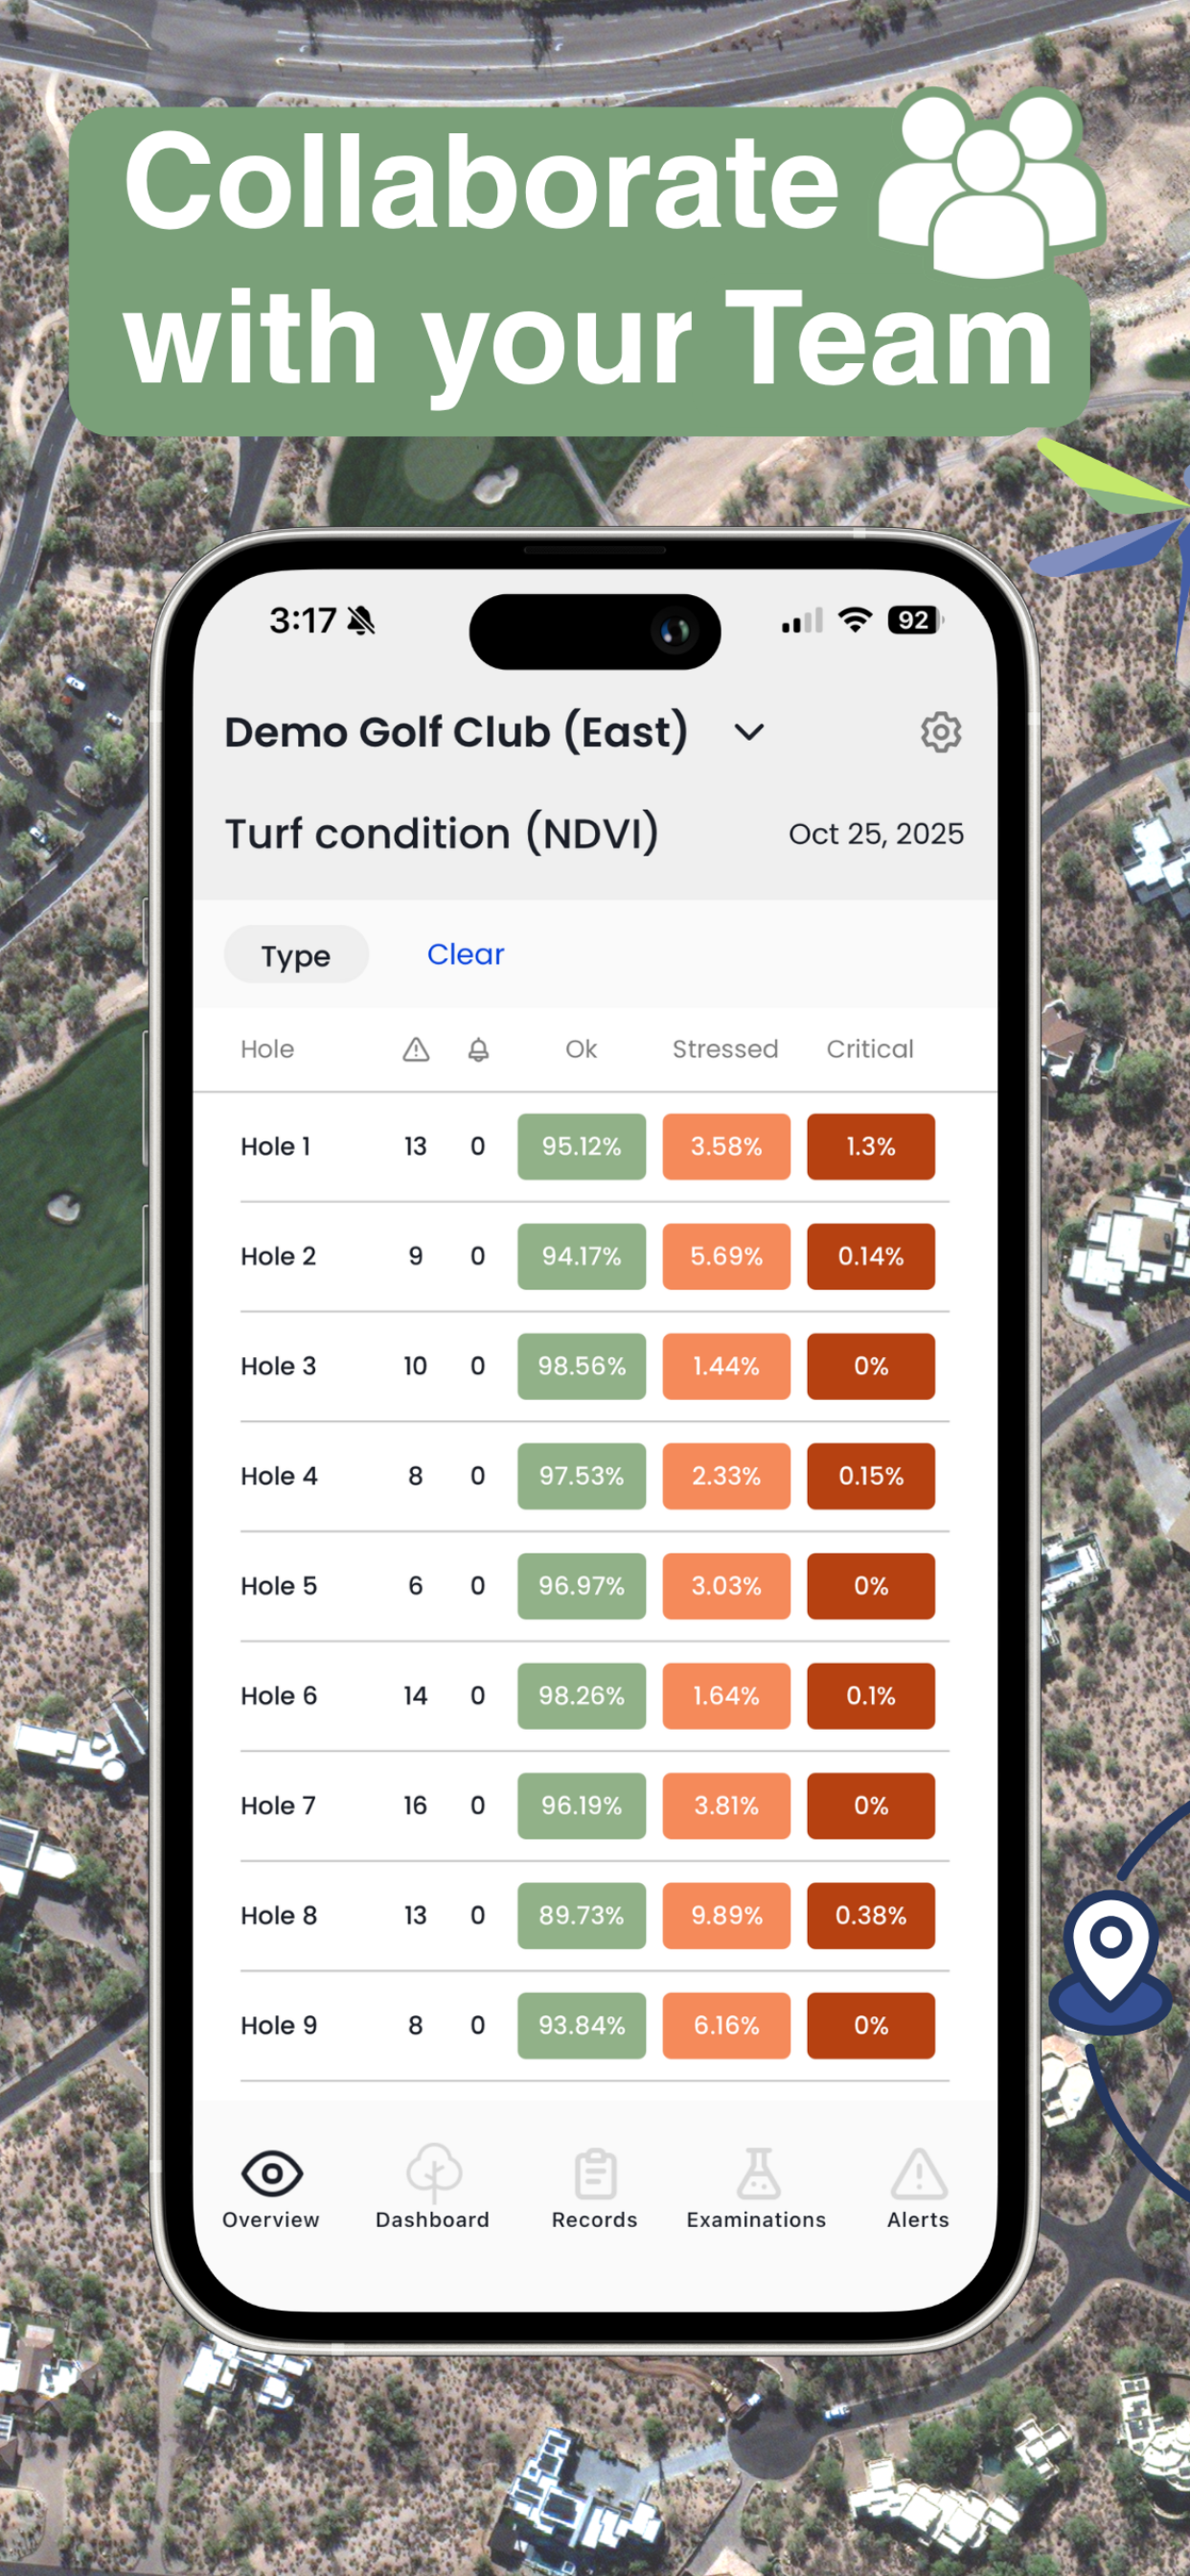Switch to the Dashboard tab label
The height and width of the screenshot is (2576, 1190).
[433, 2220]
